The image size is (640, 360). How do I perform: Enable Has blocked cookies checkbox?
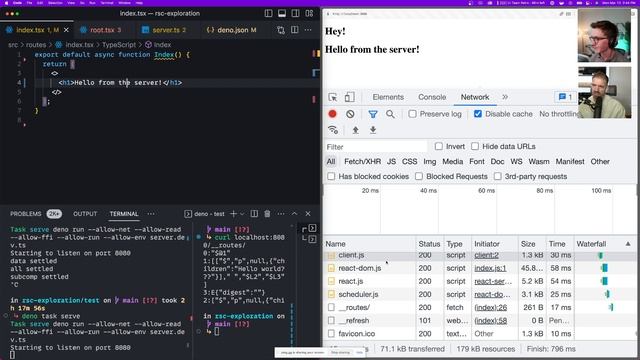(x=331, y=176)
